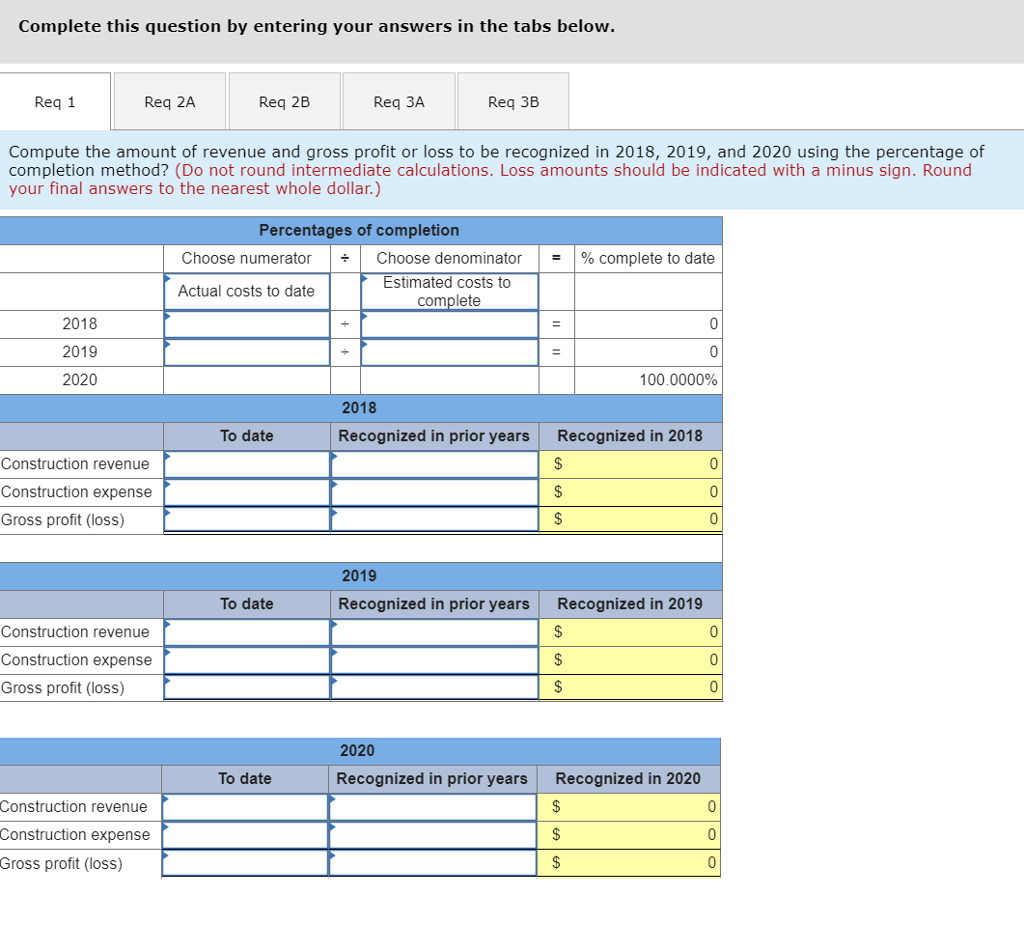Click Recognized in 2020 Construction revenue result
Screen dimensions: 1024x925
[x=629, y=807]
